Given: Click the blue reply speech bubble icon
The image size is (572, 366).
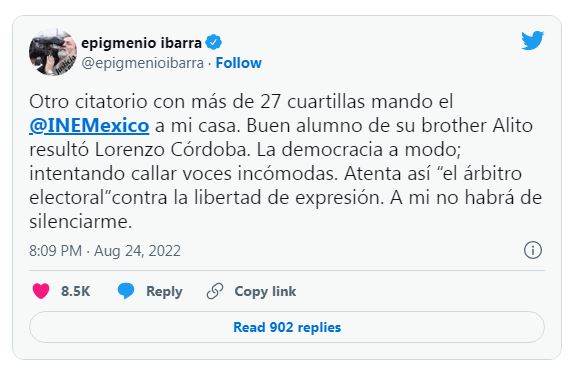Looking at the screenshot, I should pyautogui.click(x=126, y=291).
